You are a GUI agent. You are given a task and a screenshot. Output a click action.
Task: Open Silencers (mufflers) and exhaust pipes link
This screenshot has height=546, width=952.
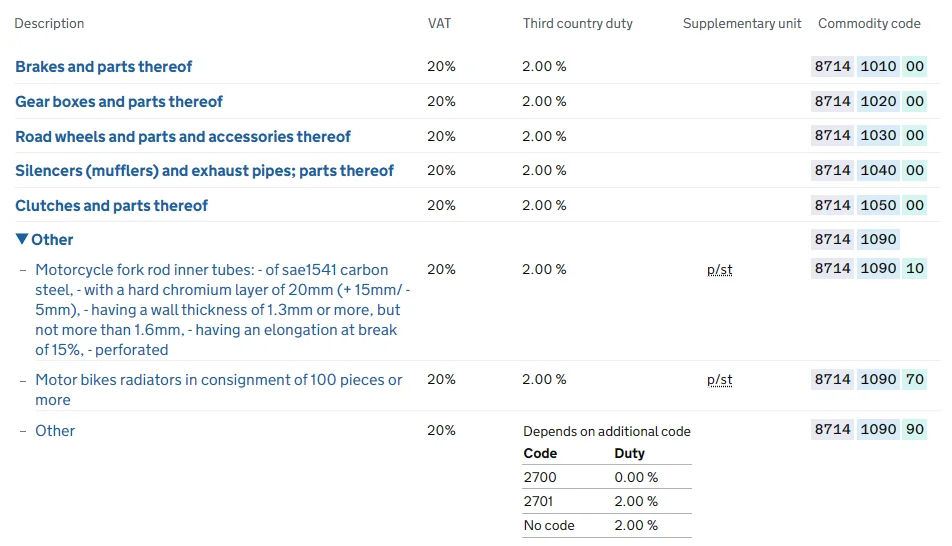204,171
